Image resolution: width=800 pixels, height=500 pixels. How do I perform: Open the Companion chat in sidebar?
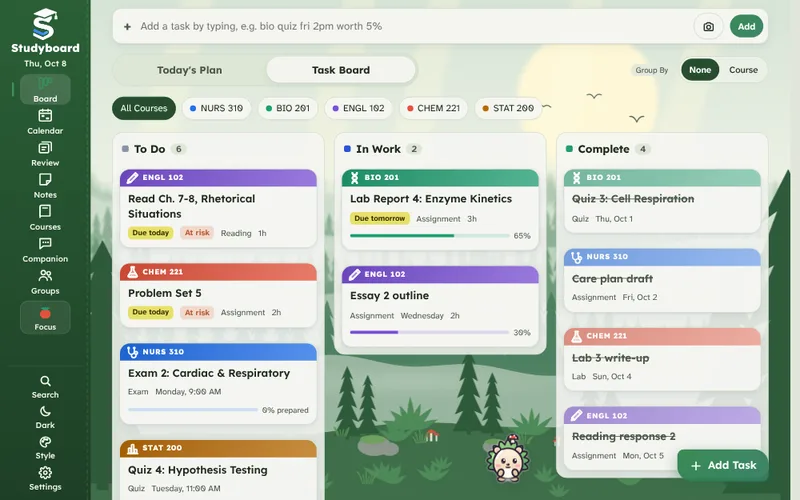point(45,250)
